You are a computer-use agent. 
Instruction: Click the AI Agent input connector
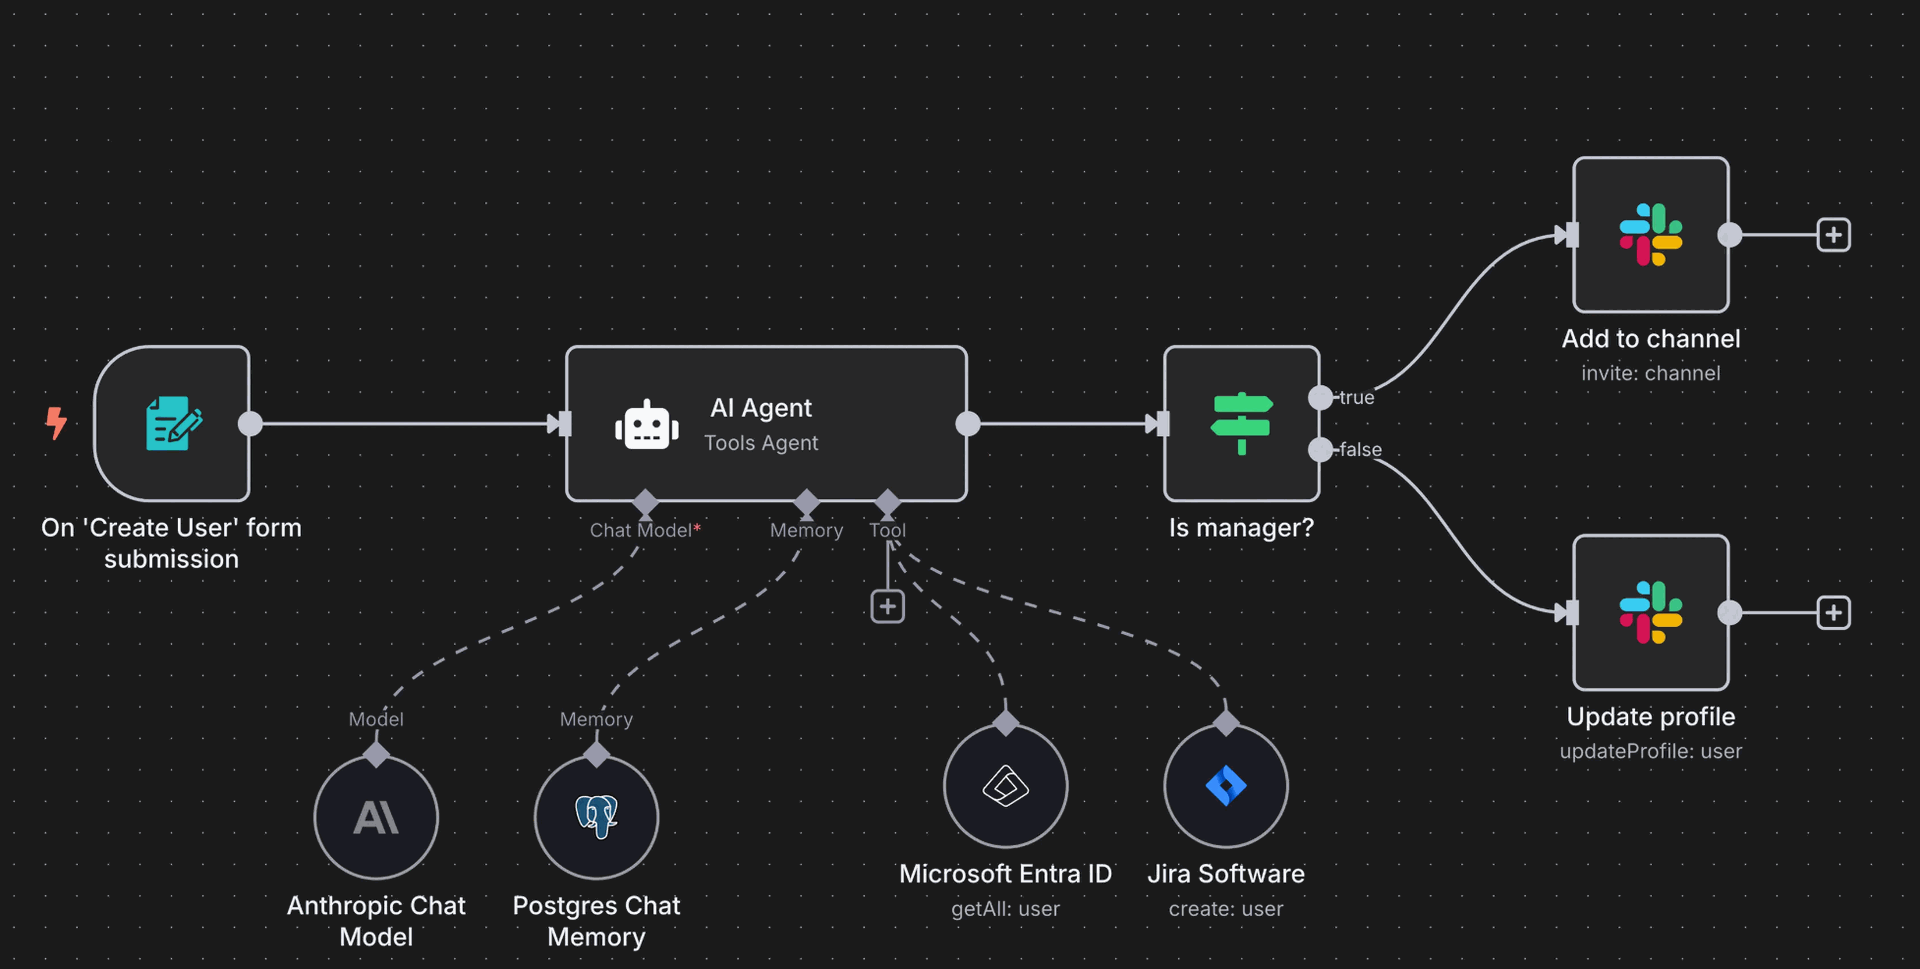tap(565, 423)
